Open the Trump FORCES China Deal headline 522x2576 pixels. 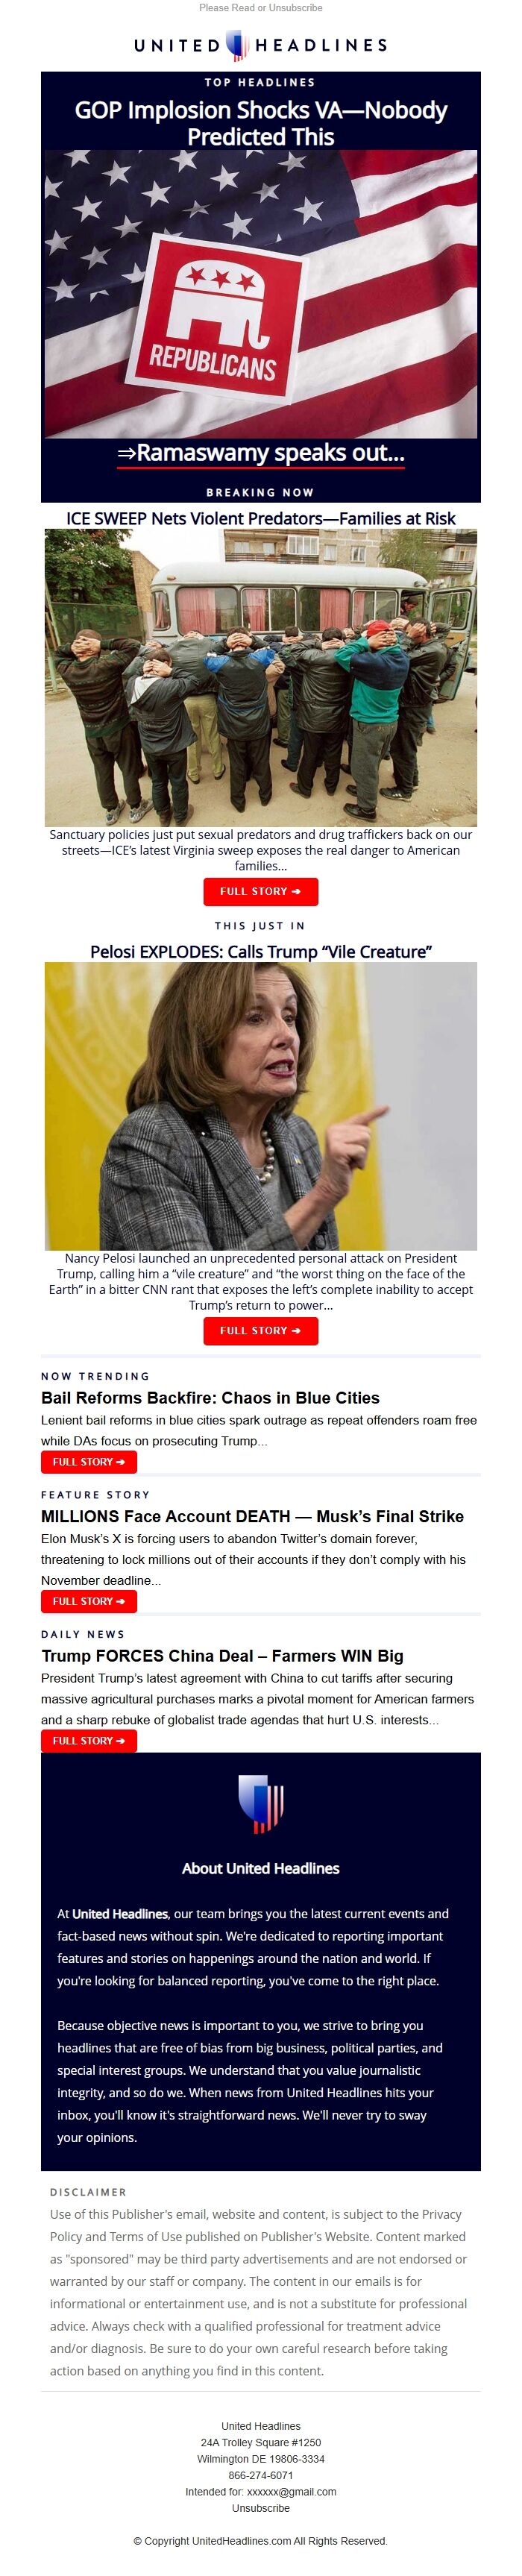(222, 1656)
